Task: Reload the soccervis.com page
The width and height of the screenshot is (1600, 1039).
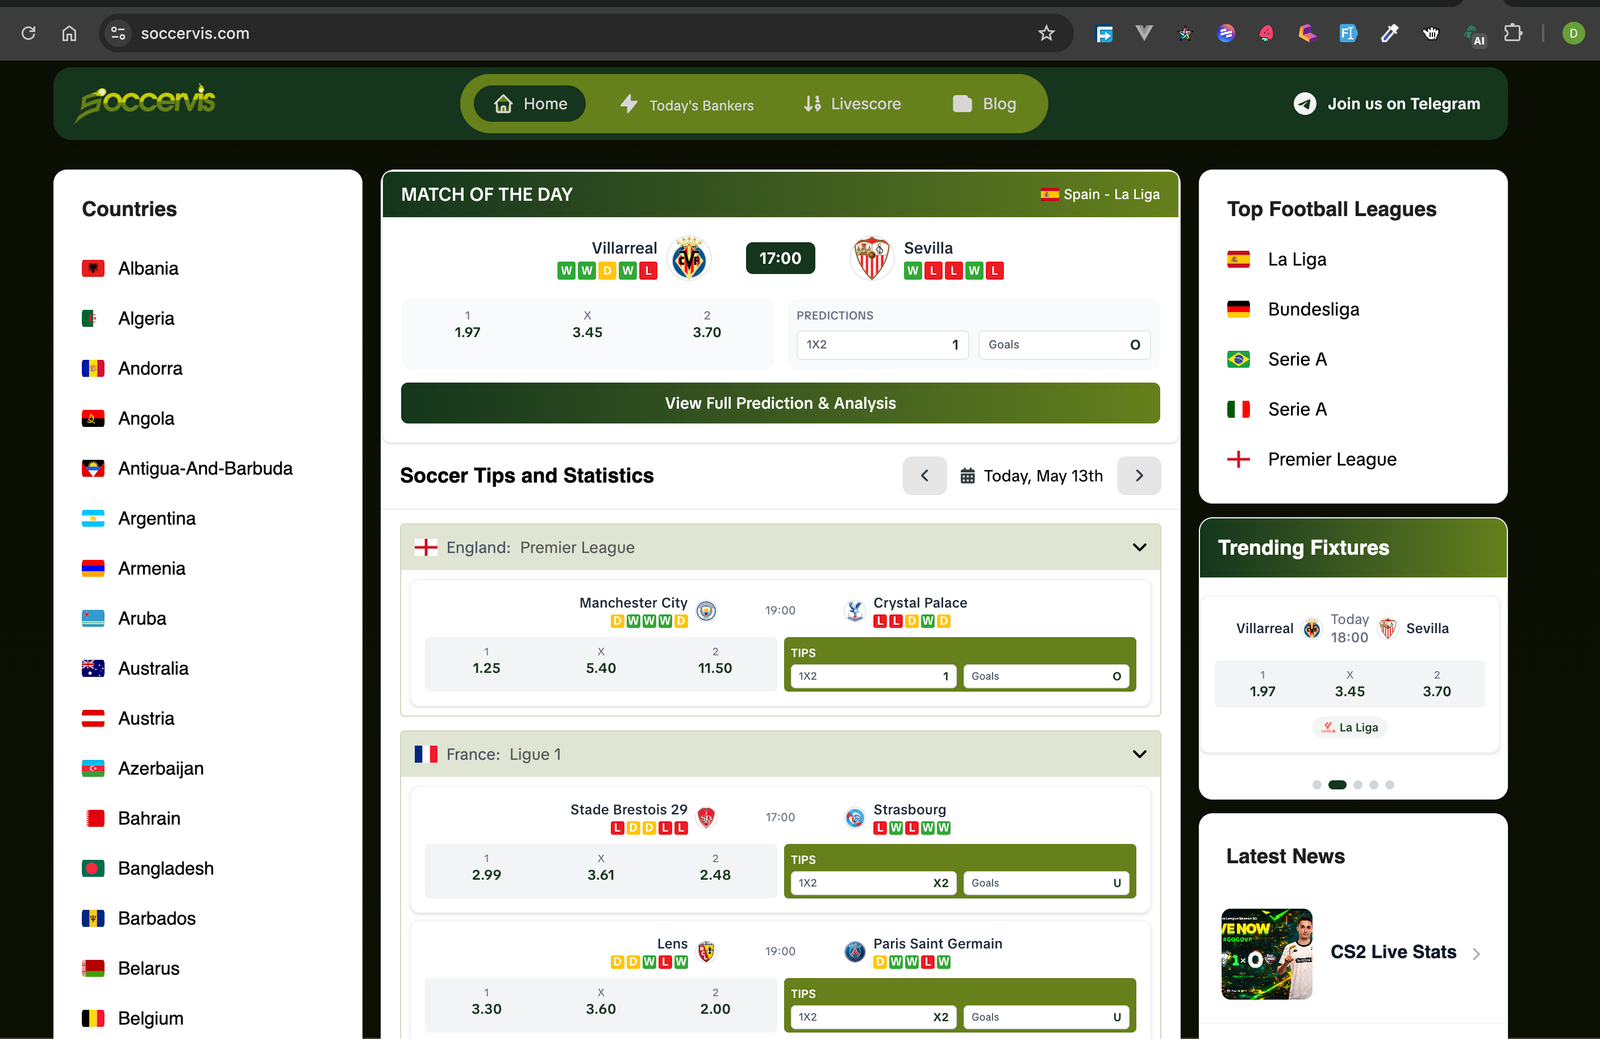Action: (28, 33)
